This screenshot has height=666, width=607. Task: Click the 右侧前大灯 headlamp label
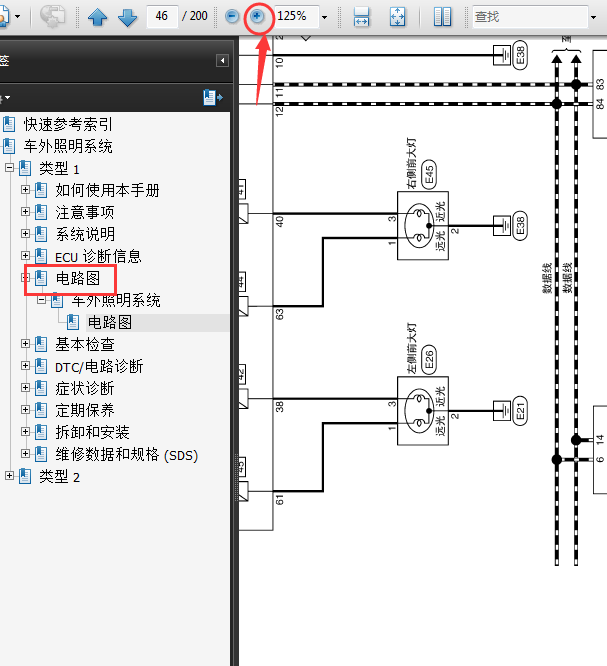tap(411, 164)
